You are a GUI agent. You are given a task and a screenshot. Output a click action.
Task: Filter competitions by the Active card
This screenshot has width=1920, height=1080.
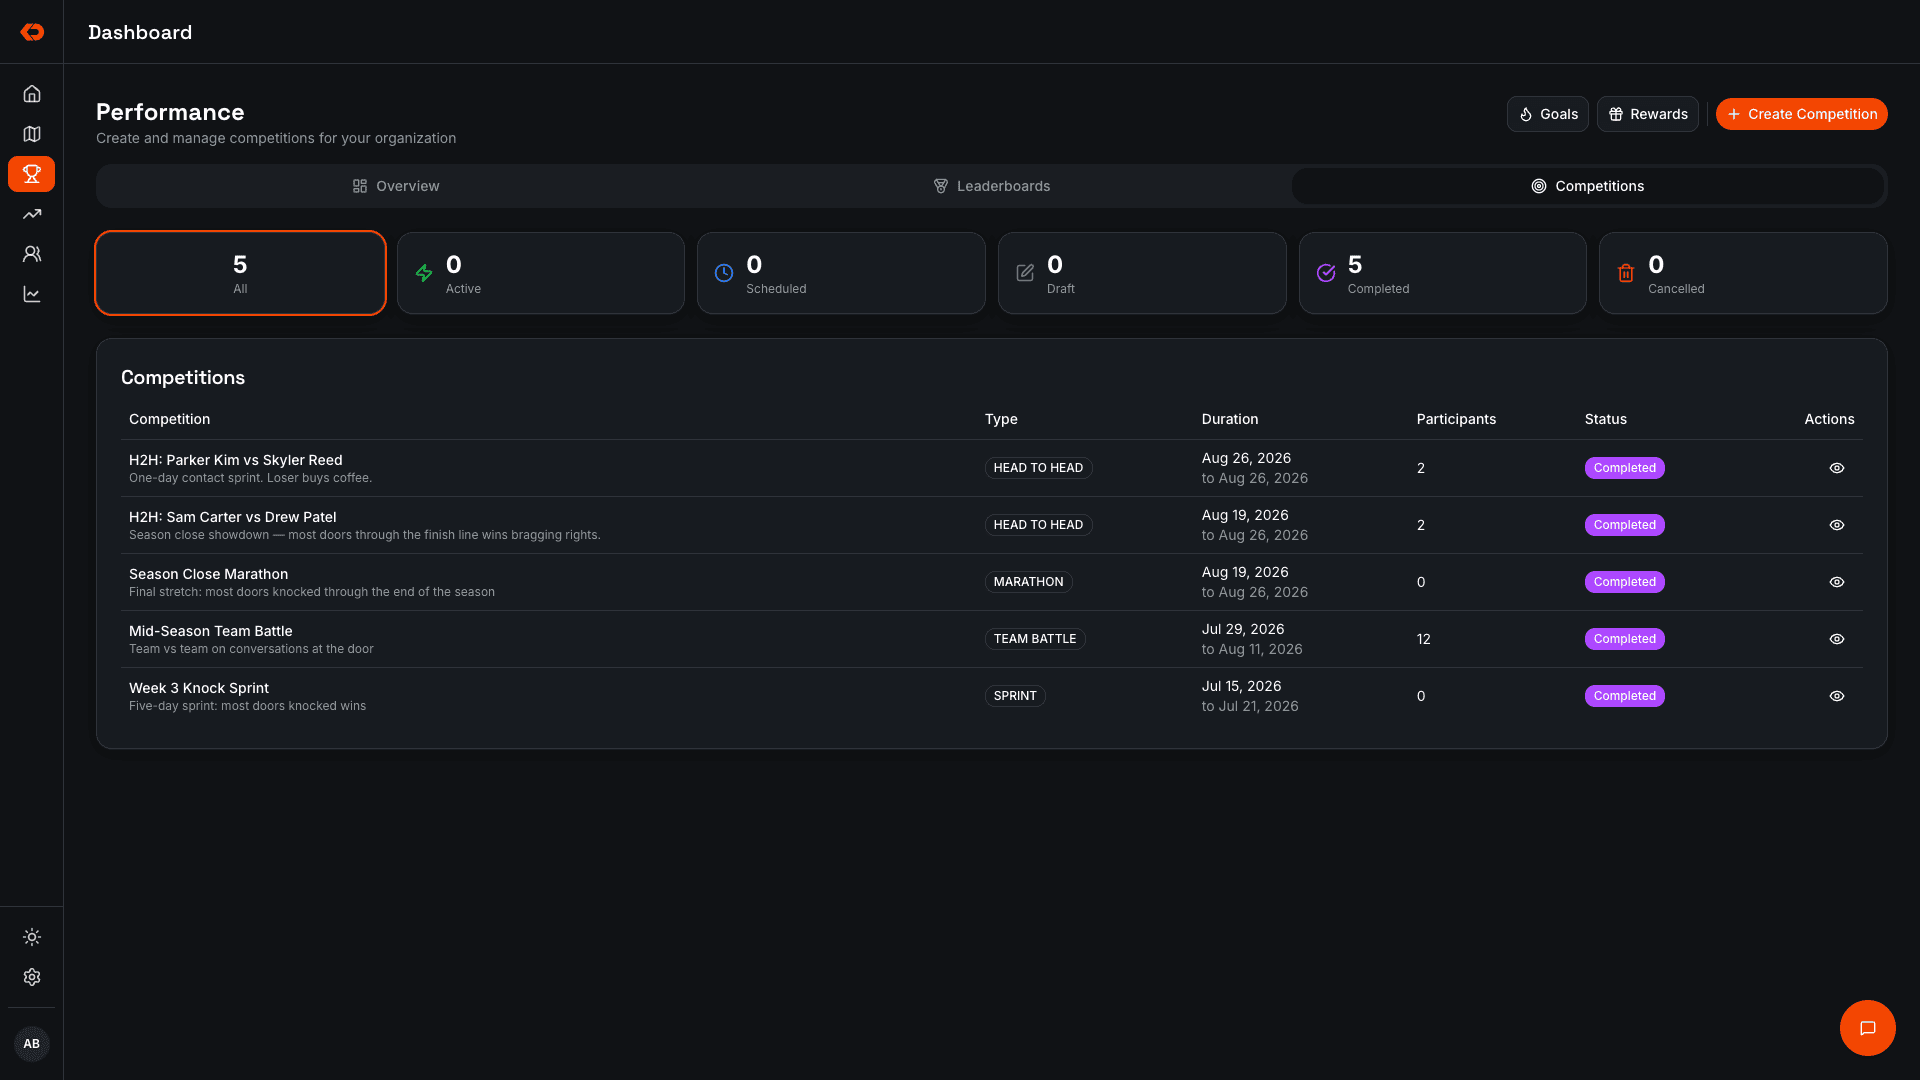pos(541,273)
